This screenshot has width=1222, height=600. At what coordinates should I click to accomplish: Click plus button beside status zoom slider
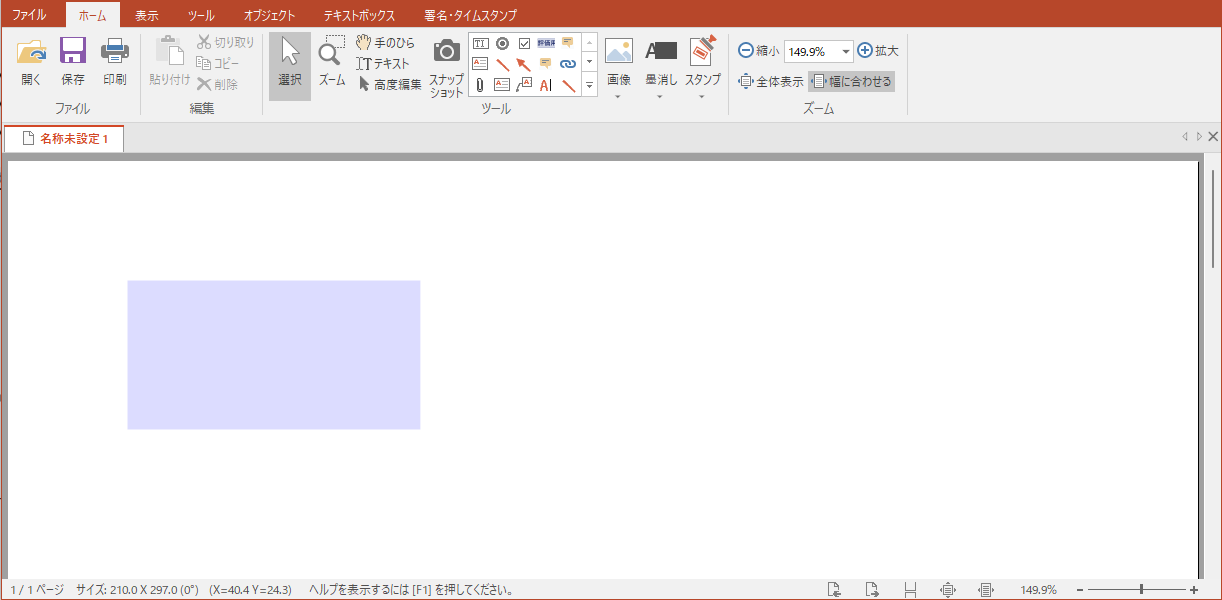[1194, 590]
